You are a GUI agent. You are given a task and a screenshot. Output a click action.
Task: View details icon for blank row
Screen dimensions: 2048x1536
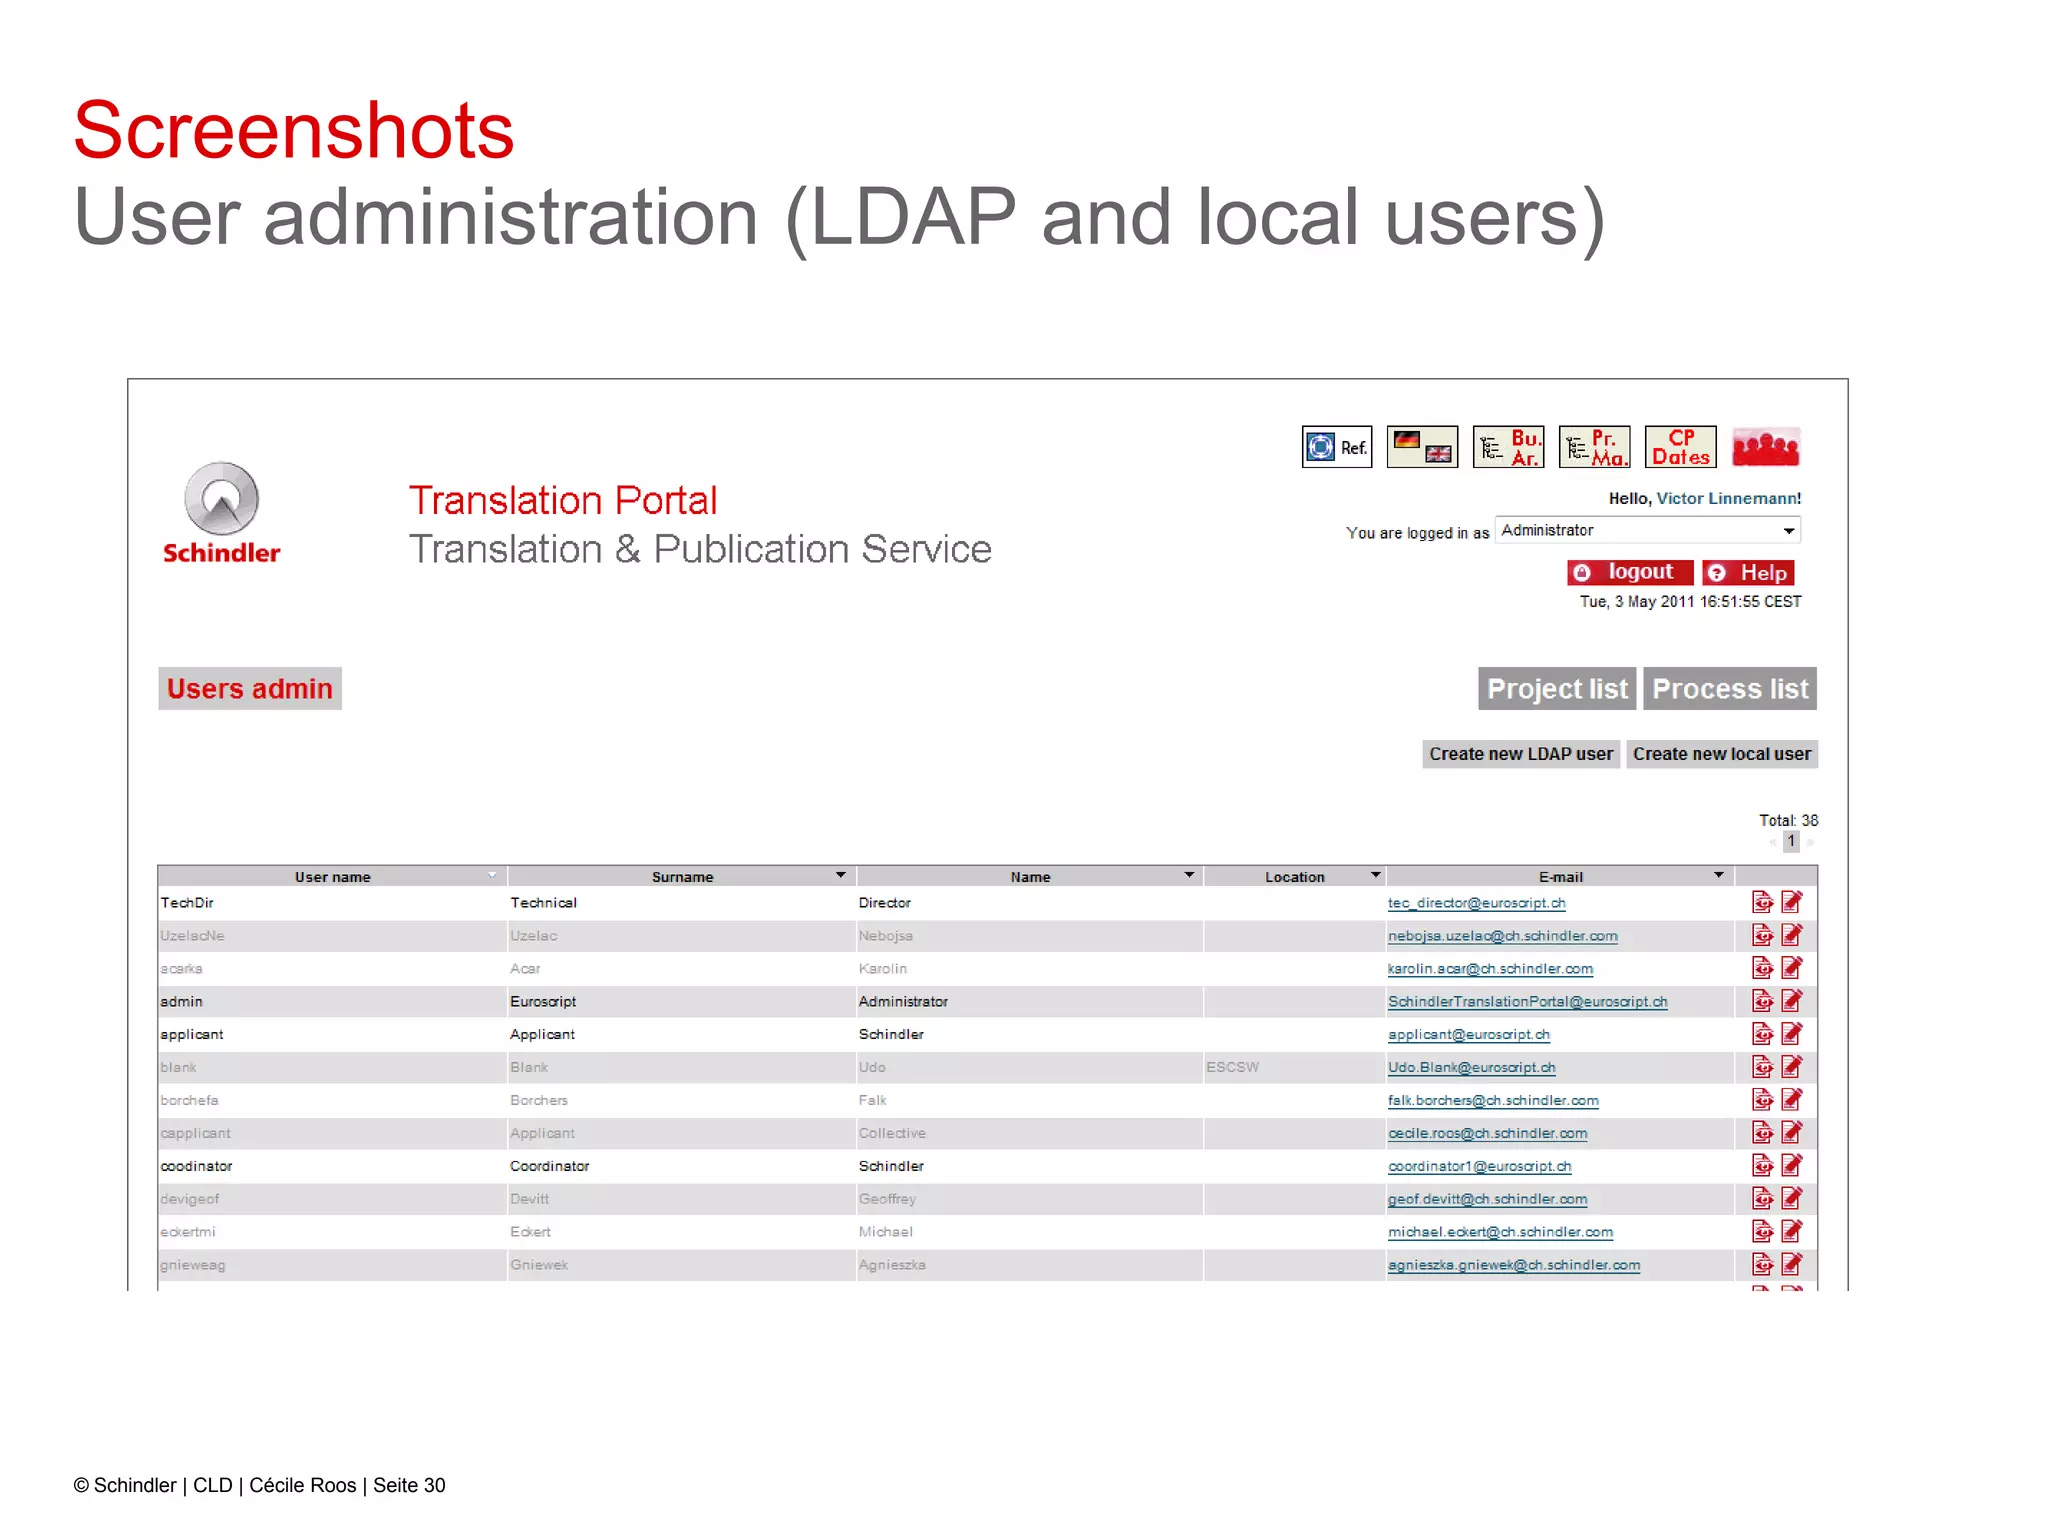pyautogui.click(x=1762, y=1067)
